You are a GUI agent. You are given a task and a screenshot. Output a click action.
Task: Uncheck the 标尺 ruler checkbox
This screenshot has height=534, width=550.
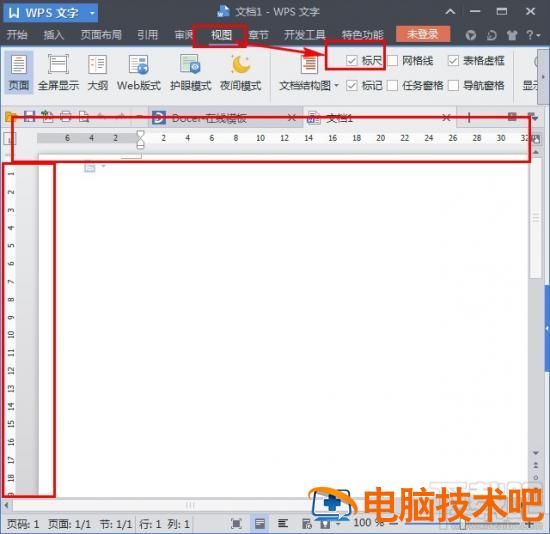(x=351, y=61)
